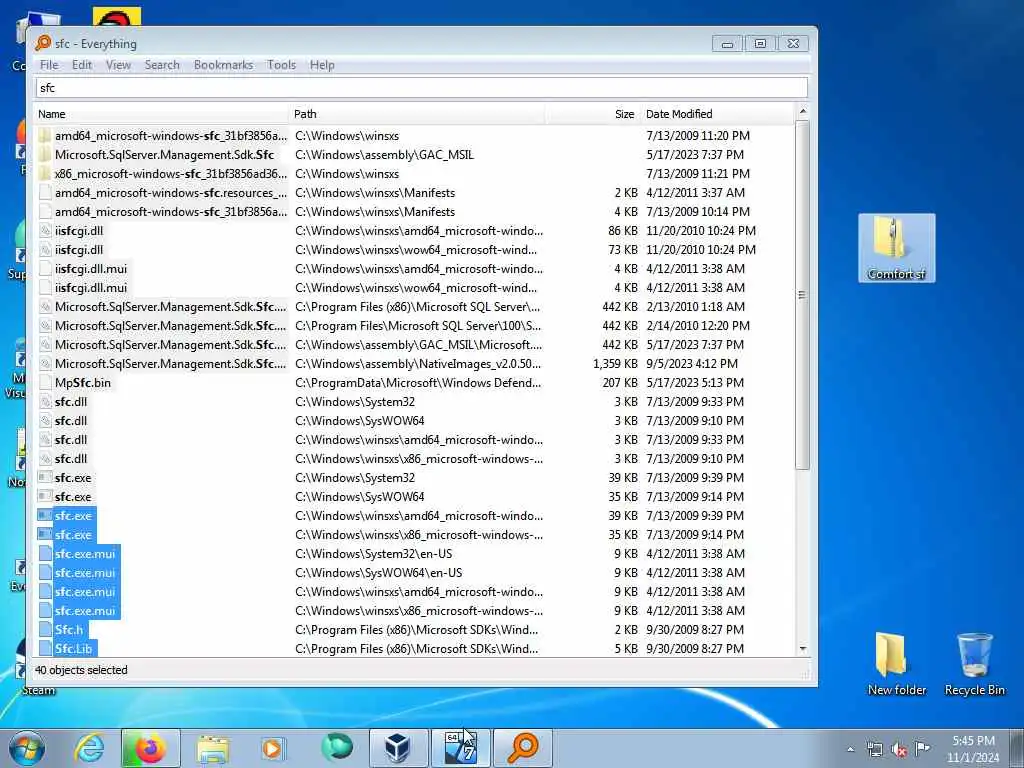Click the icon of sfc.exe in C:\Windows\SysWOW64
1024x768 pixels.
[x=44, y=496]
